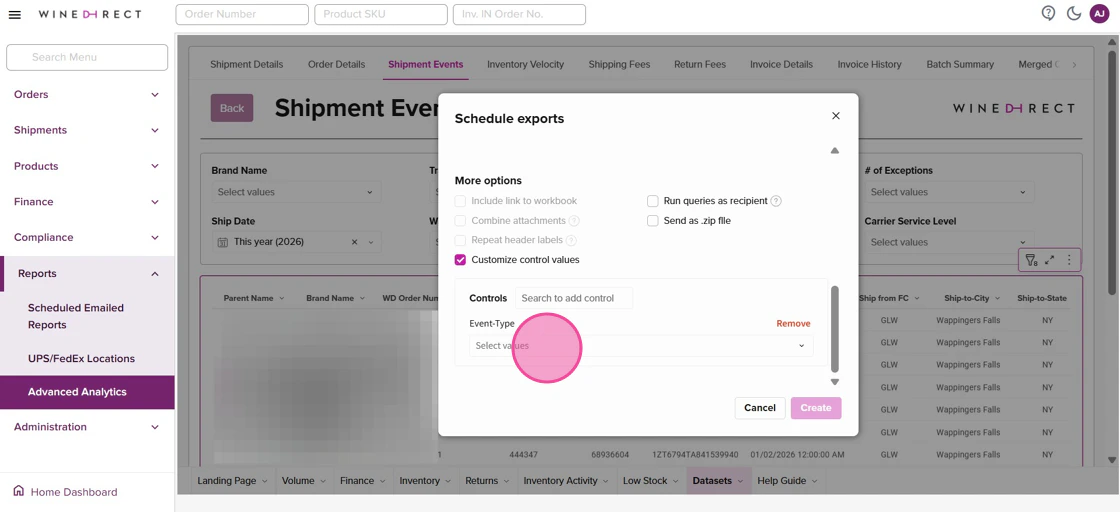Screen dimensions: 1120x512
Task: Select Advanced Analytics in sidebar
Action: pos(87,392)
